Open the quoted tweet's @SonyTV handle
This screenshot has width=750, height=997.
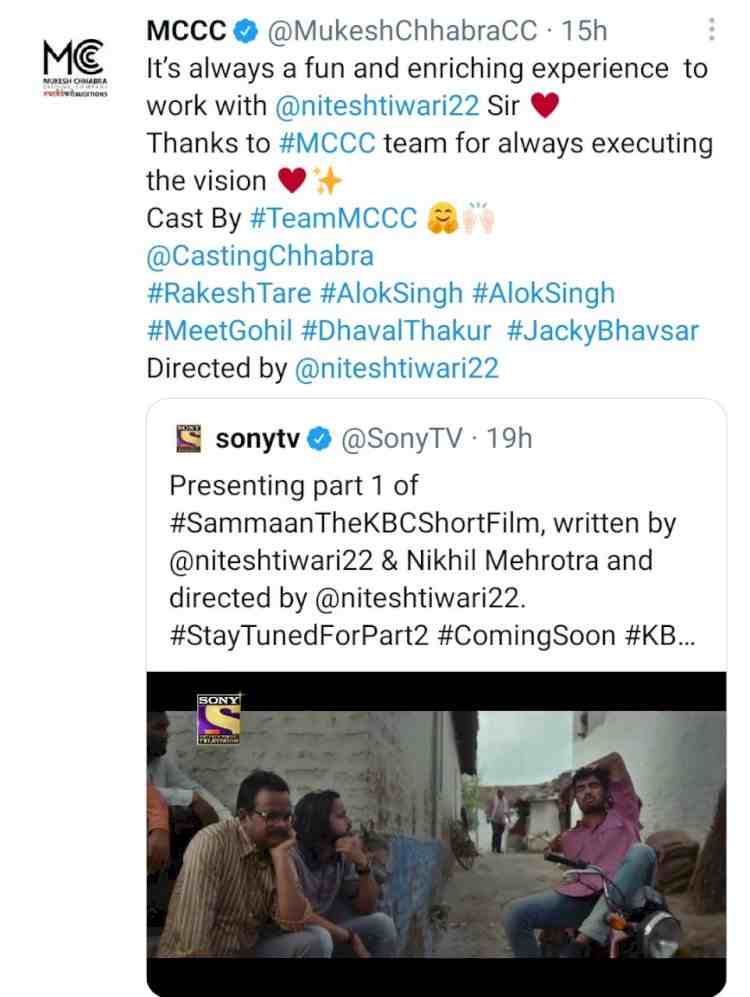click(403, 439)
